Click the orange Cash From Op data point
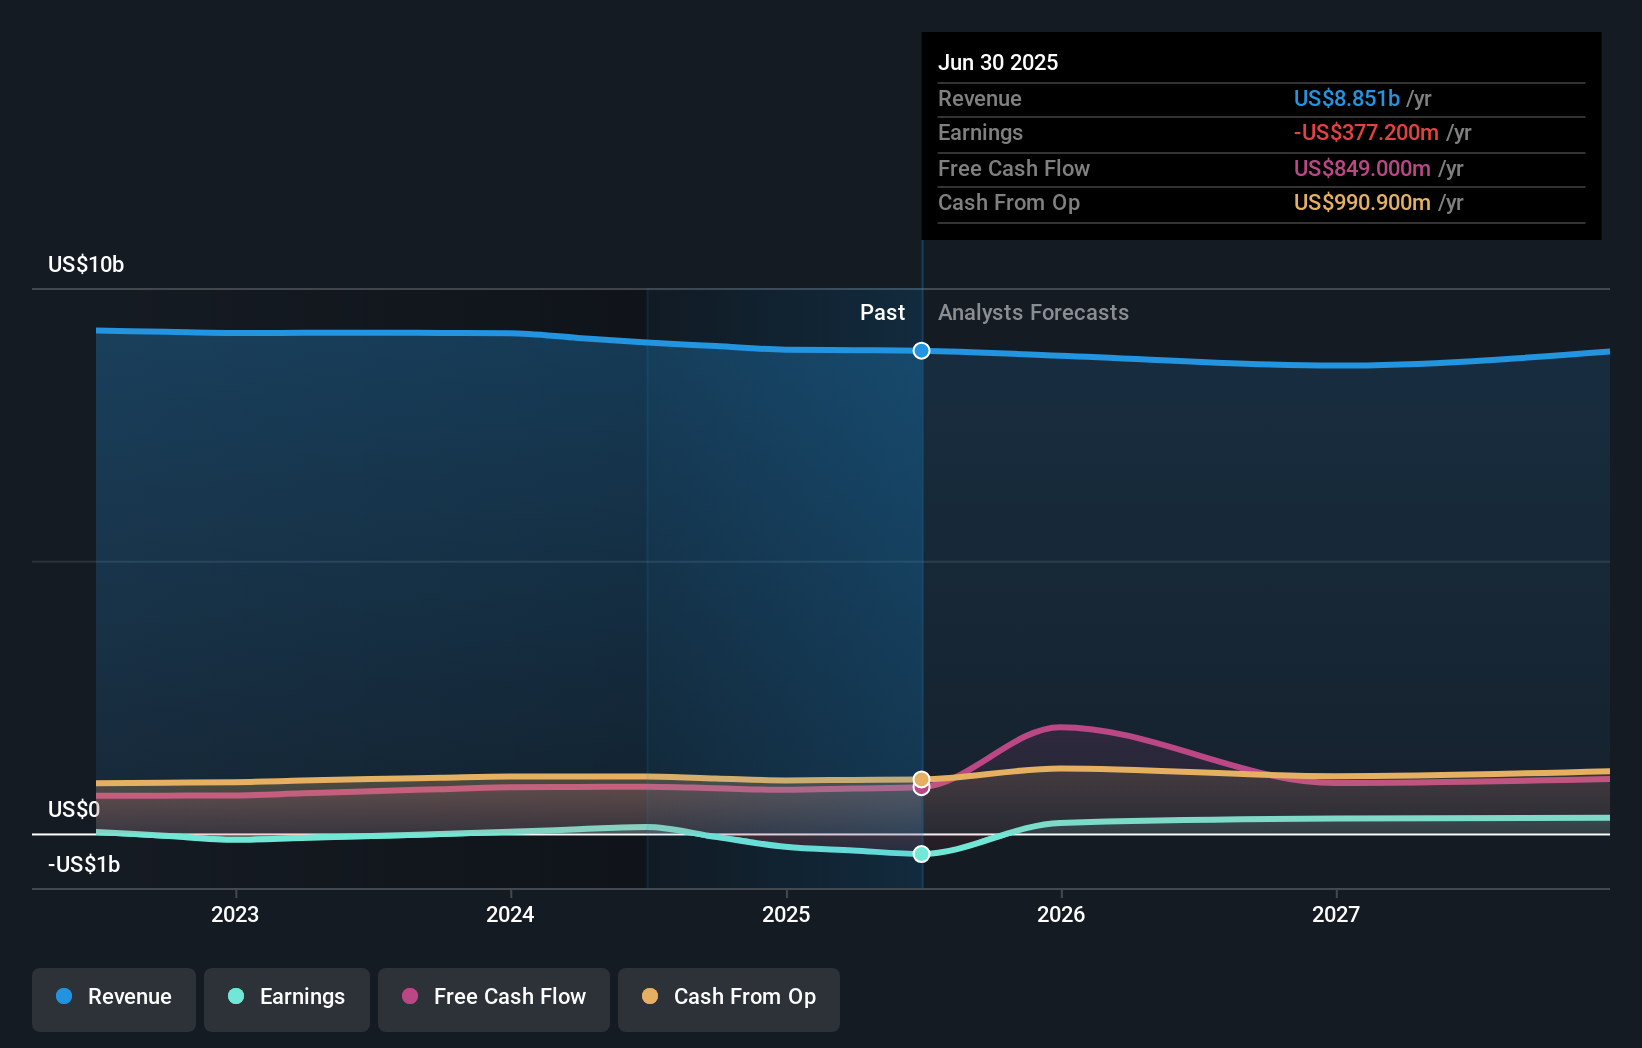The height and width of the screenshot is (1048, 1642). [922, 779]
